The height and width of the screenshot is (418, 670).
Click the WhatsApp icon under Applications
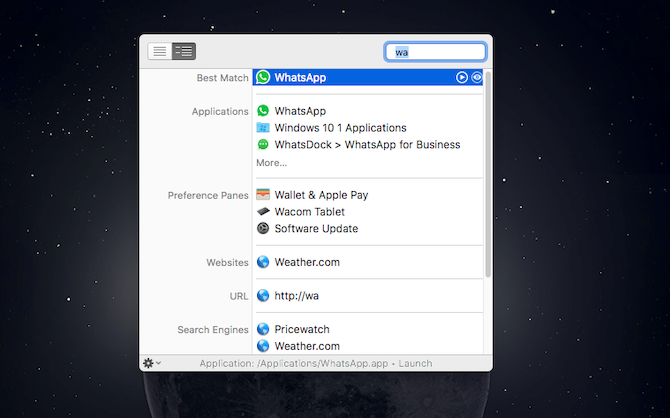pyautogui.click(x=263, y=111)
